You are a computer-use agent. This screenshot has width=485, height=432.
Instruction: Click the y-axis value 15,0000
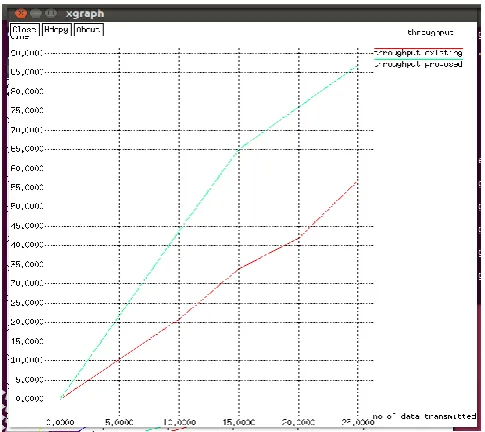pos(27,341)
